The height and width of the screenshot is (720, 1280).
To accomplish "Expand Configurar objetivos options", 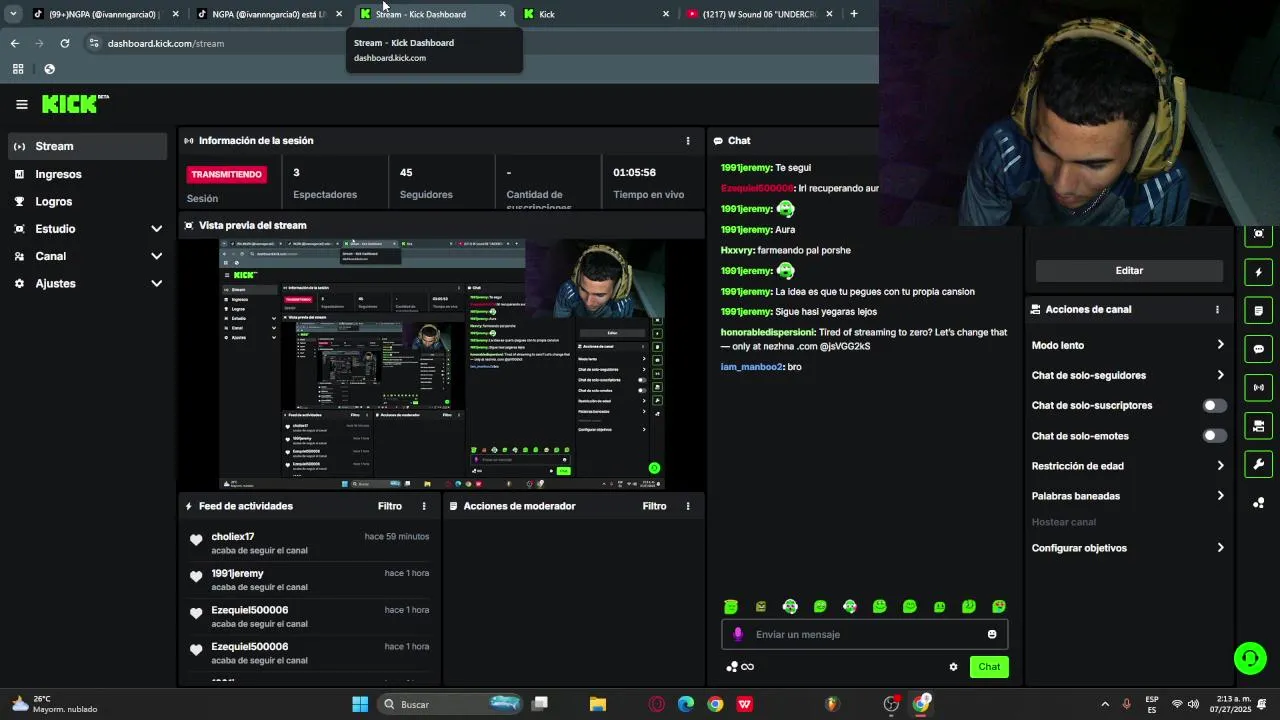I will [1220, 548].
